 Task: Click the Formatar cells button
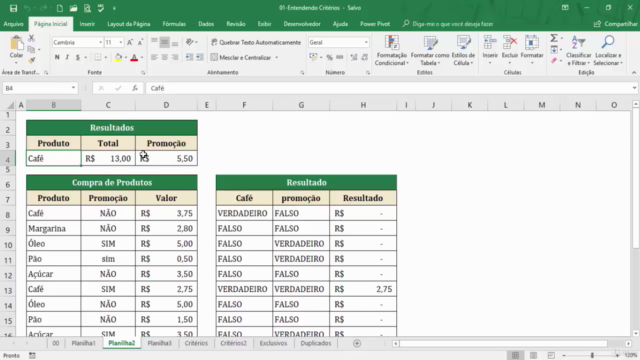pos(532,51)
